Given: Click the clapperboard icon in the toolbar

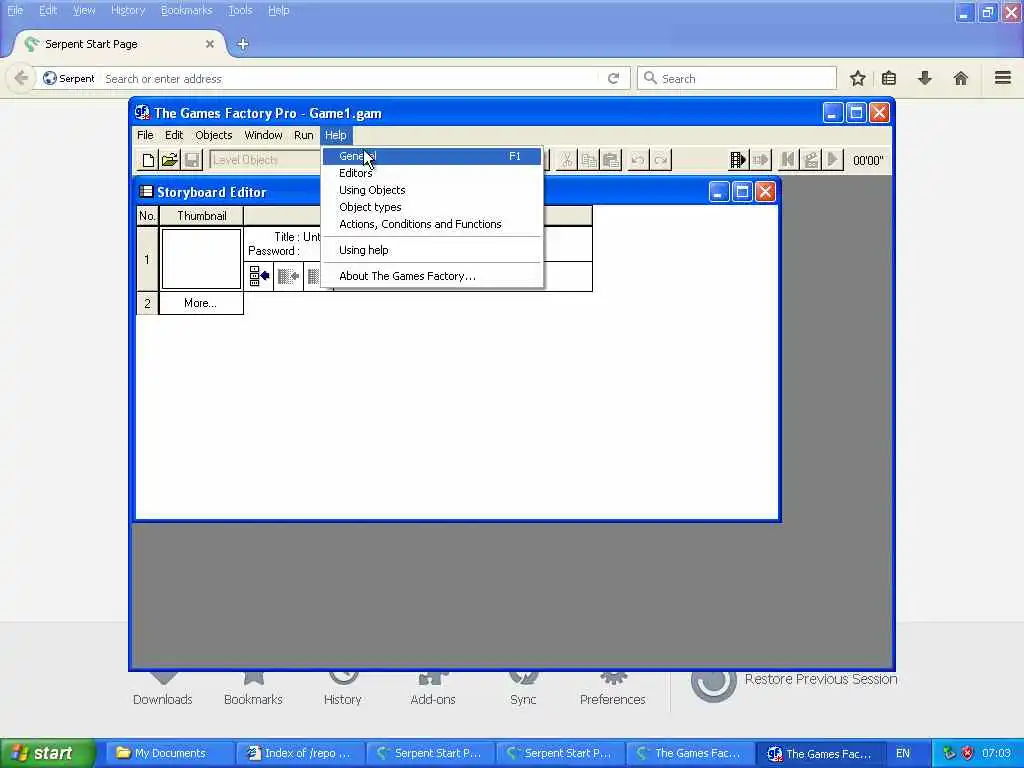Looking at the screenshot, I should [811, 160].
